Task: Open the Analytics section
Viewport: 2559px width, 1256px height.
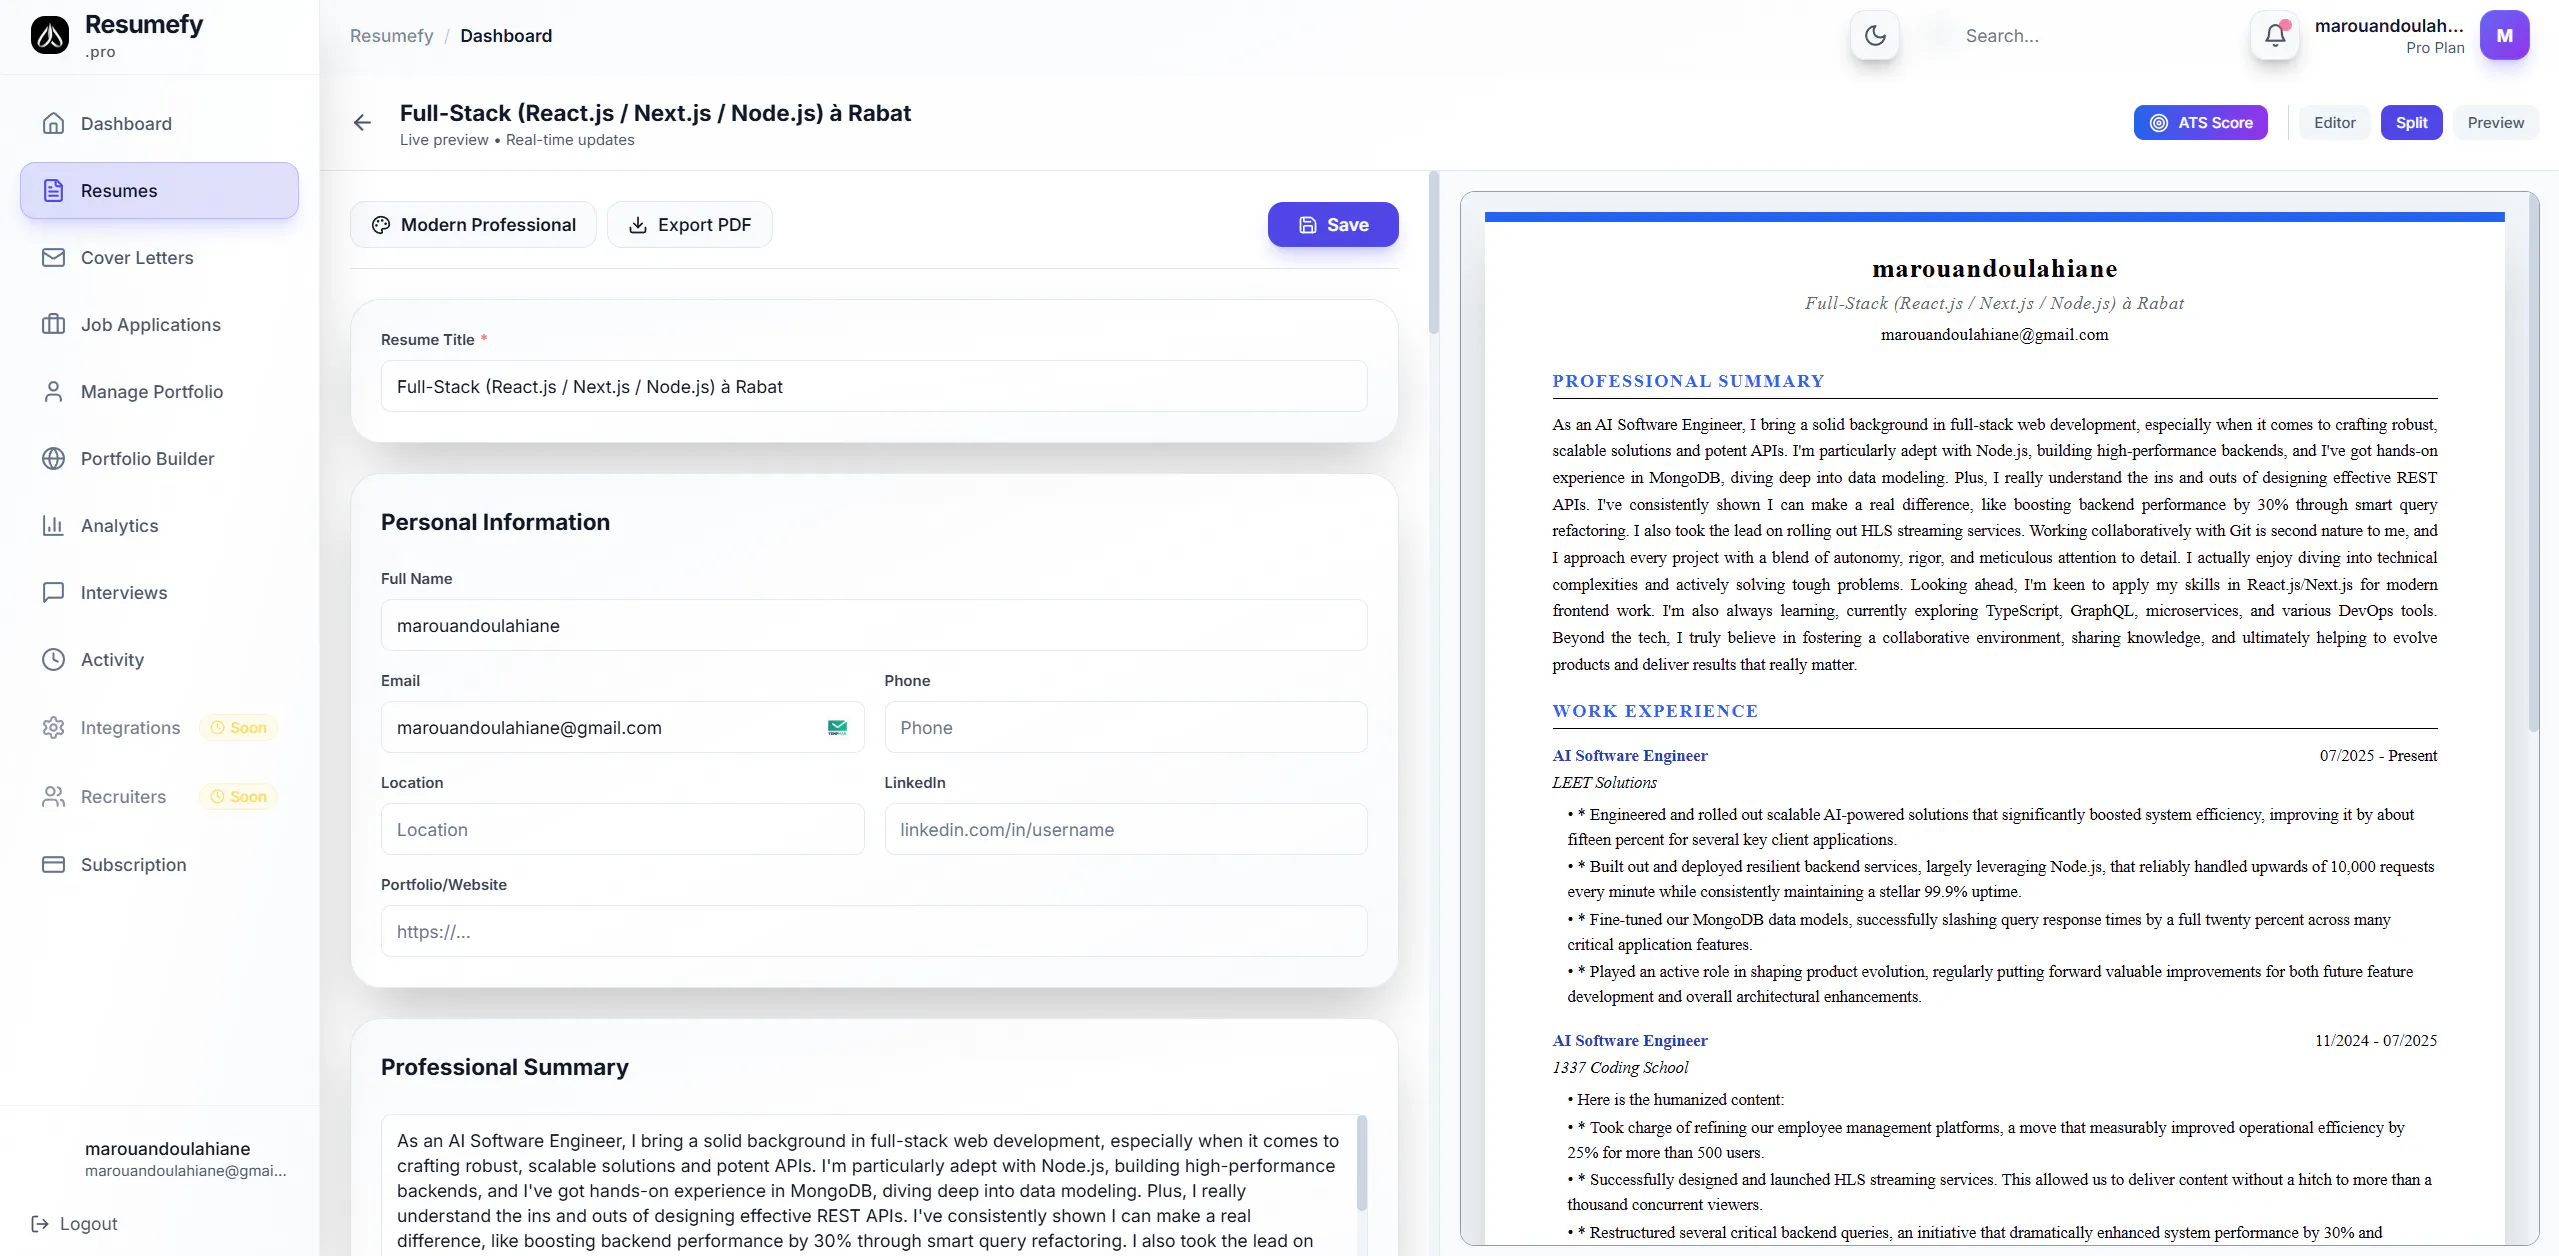Action: click(x=159, y=525)
